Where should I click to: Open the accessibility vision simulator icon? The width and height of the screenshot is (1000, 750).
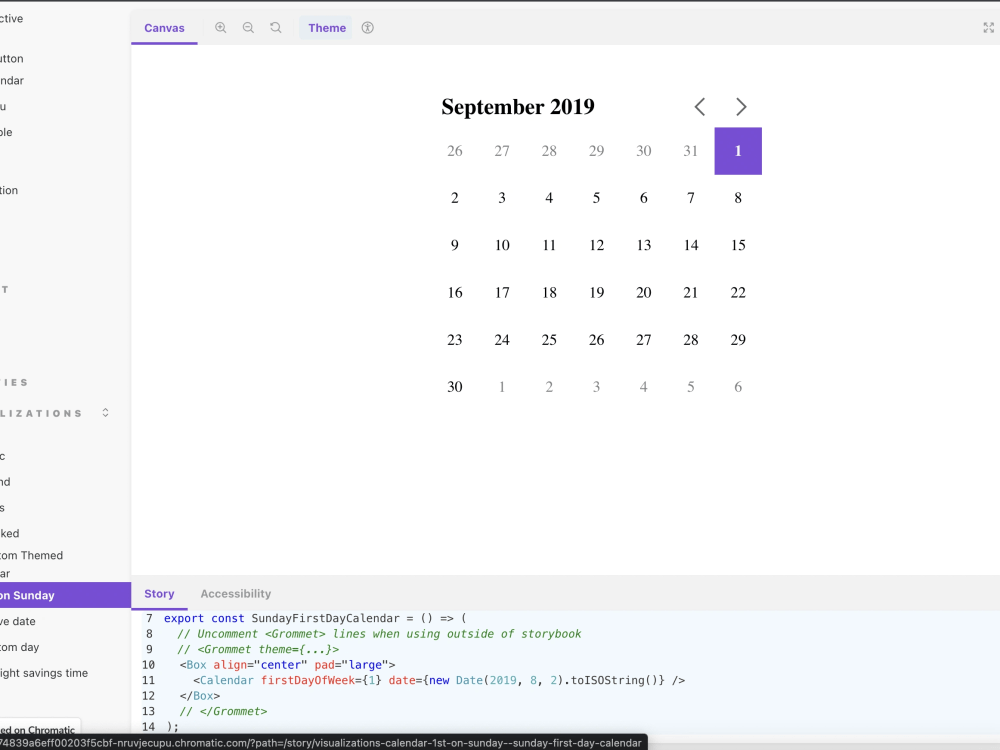point(367,27)
